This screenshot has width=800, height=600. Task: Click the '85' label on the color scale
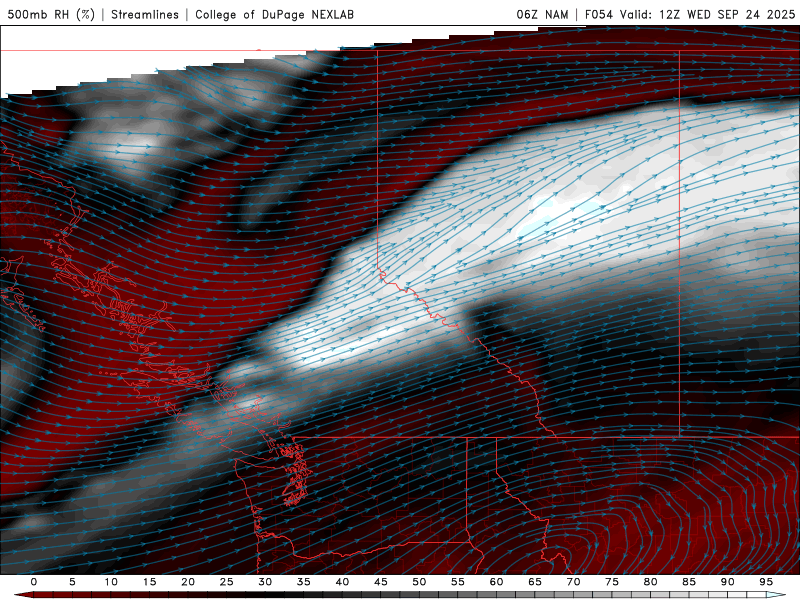pyautogui.click(x=689, y=582)
